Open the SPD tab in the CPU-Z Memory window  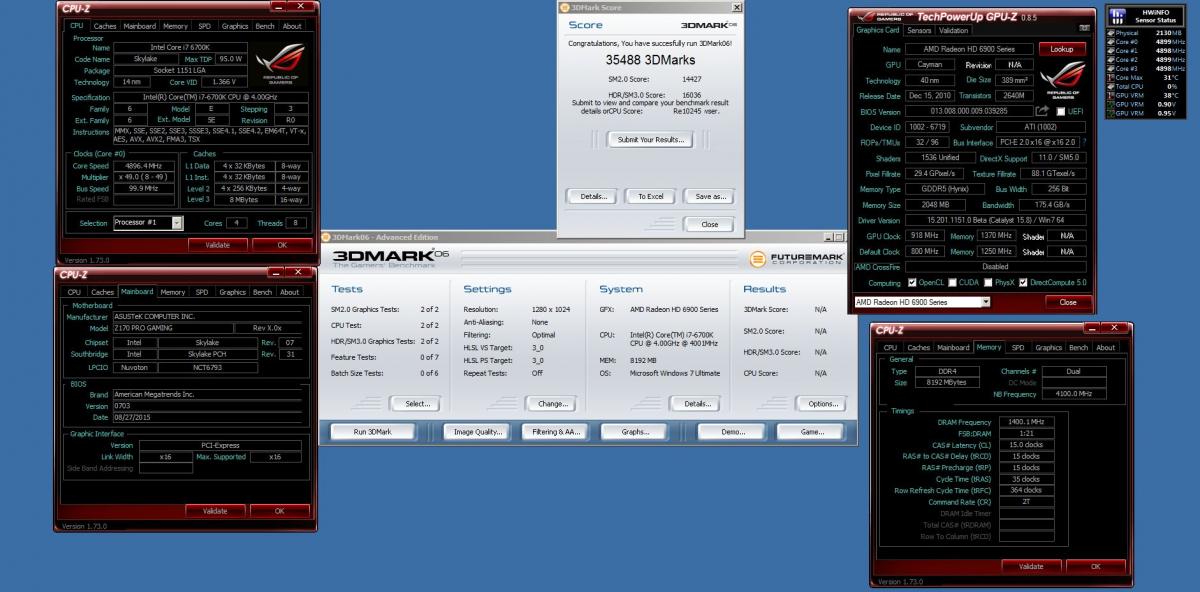click(1018, 347)
